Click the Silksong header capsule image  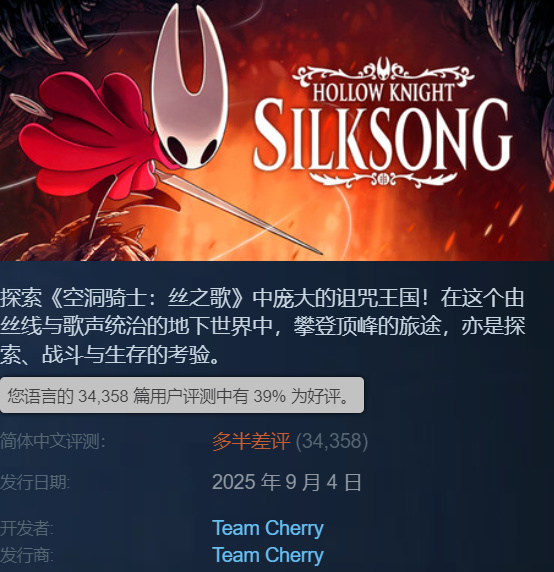[277, 130]
